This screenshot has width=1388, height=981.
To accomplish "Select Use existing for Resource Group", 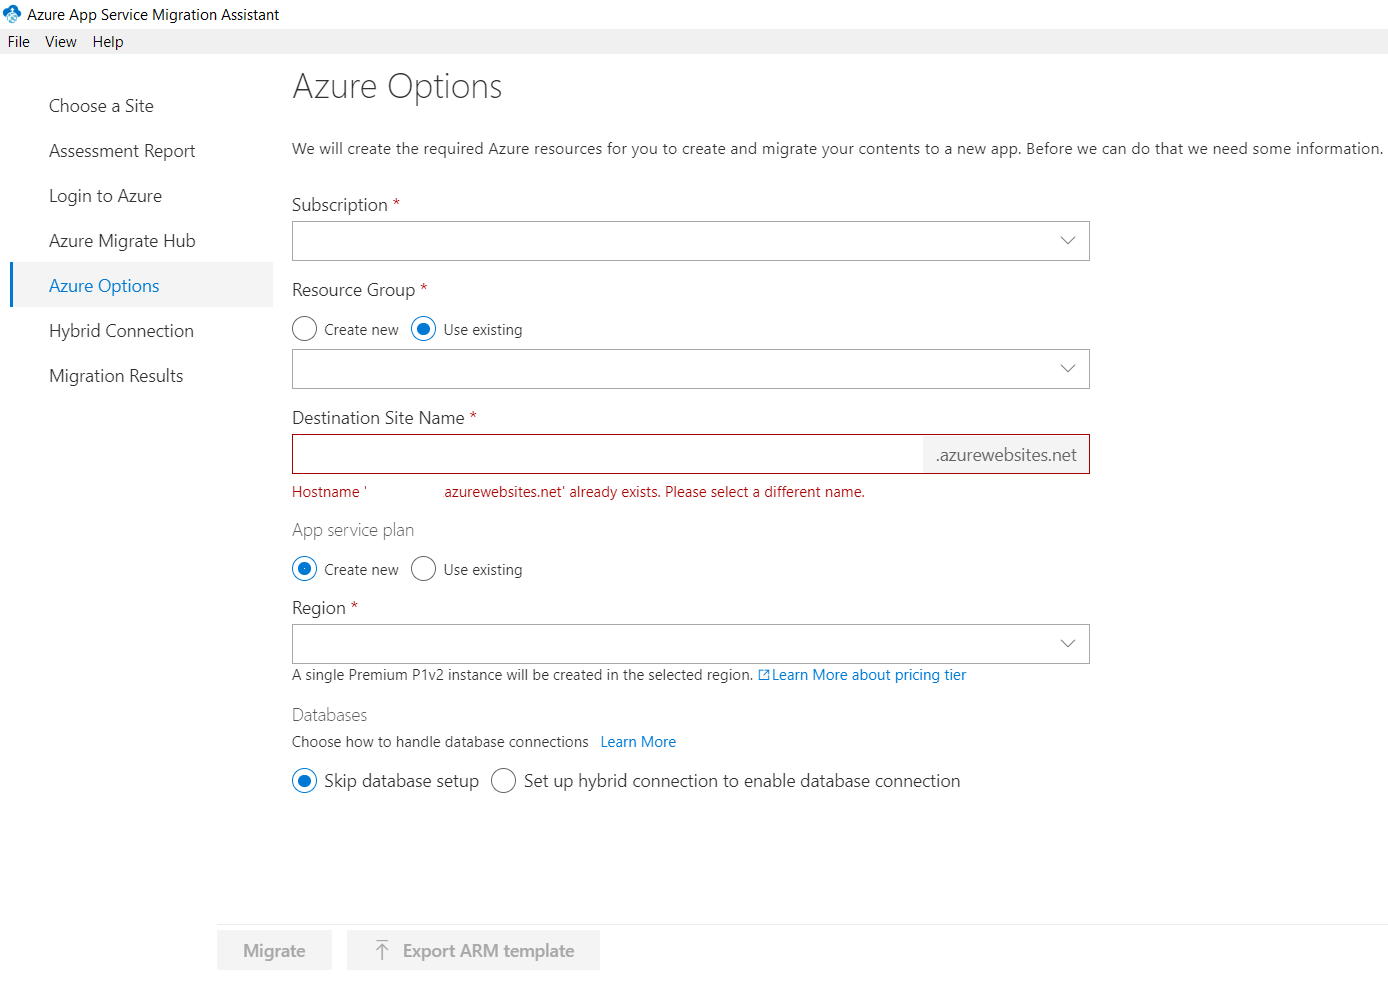I will (424, 329).
